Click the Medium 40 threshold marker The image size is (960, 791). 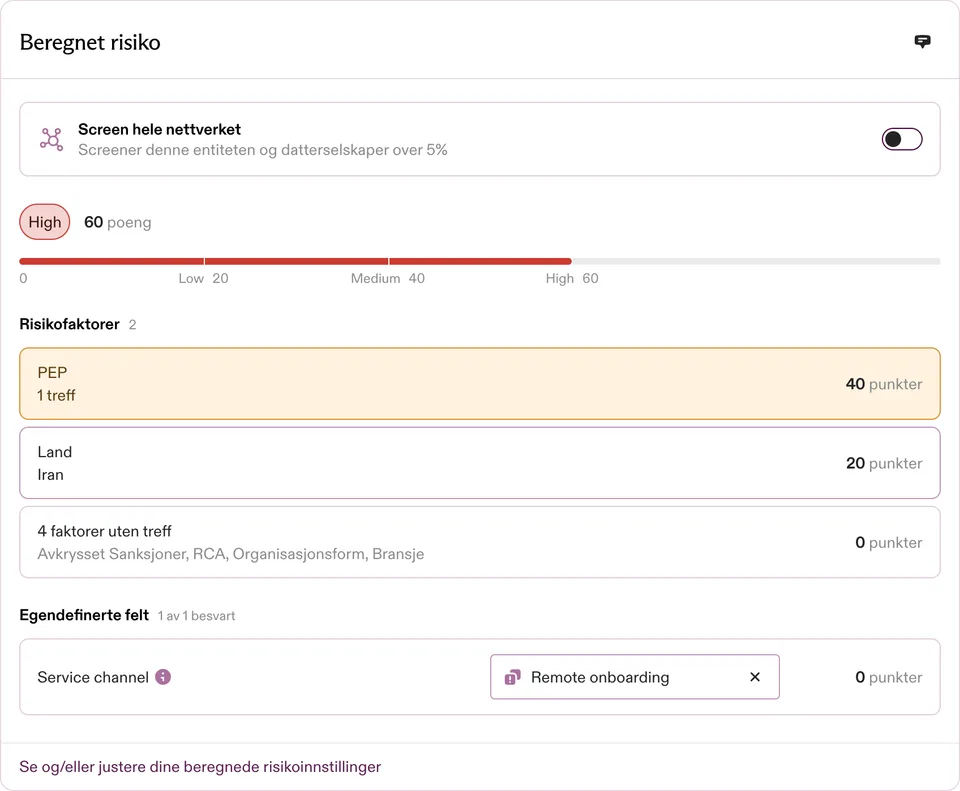coord(388,279)
